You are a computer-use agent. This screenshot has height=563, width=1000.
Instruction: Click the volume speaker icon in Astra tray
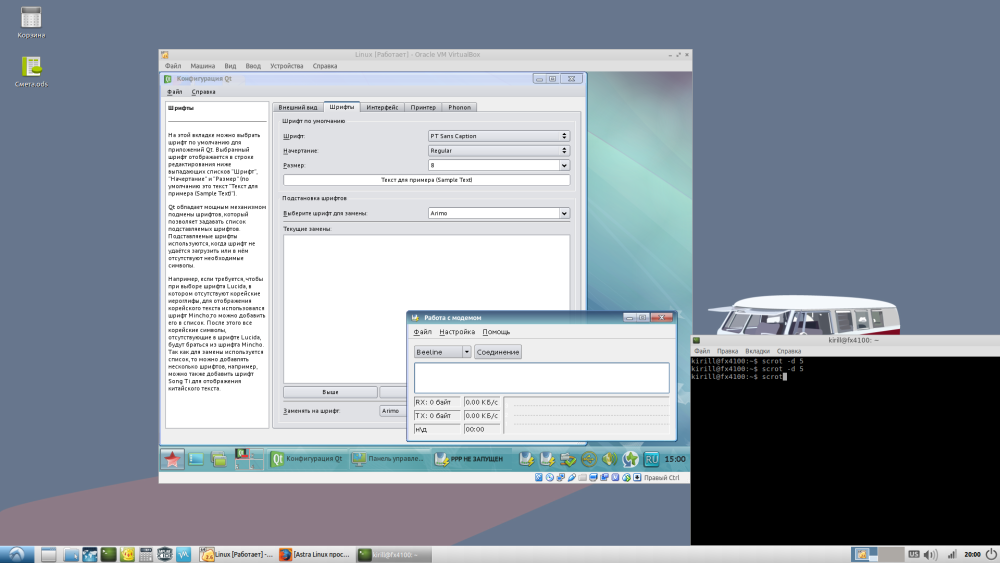click(610, 459)
